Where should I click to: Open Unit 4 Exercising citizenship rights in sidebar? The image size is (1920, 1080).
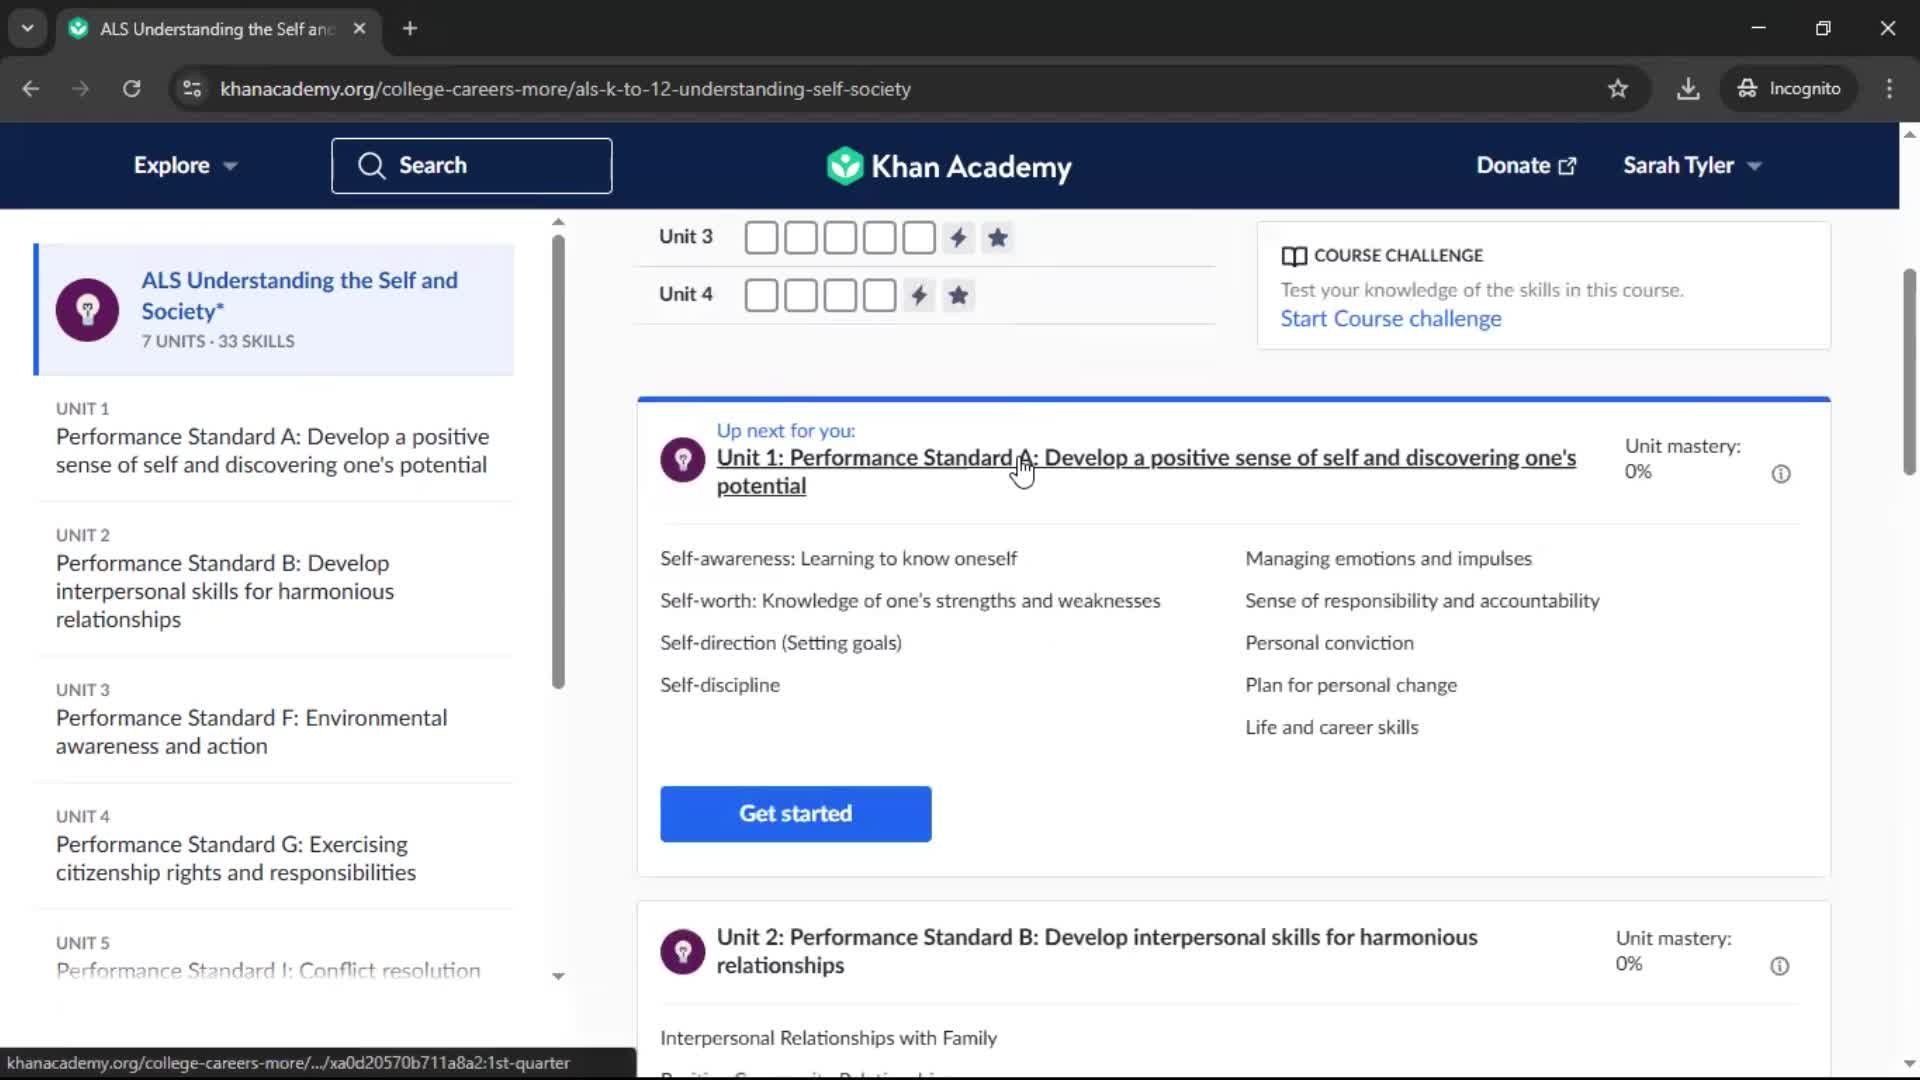pyautogui.click(x=274, y=846)
